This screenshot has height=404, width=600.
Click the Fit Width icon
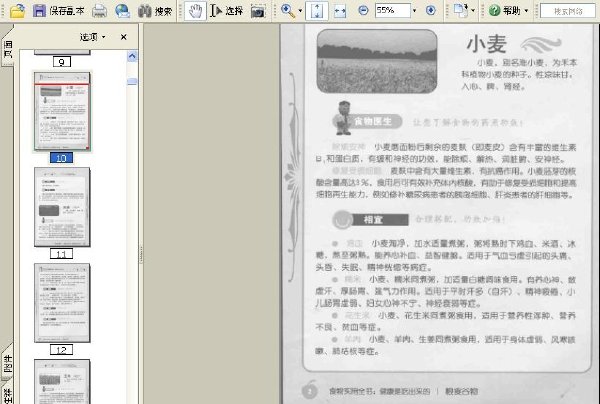click(340, 11)
